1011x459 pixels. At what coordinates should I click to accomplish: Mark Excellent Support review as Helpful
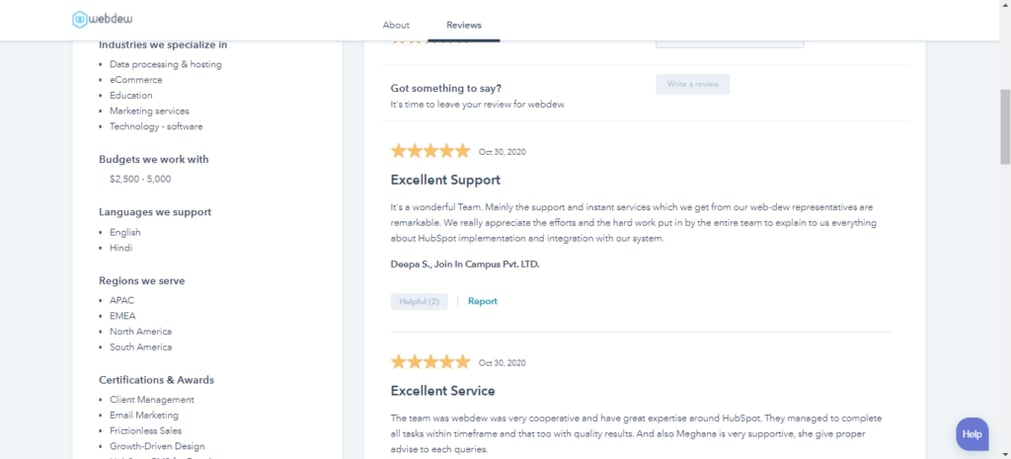419,301
